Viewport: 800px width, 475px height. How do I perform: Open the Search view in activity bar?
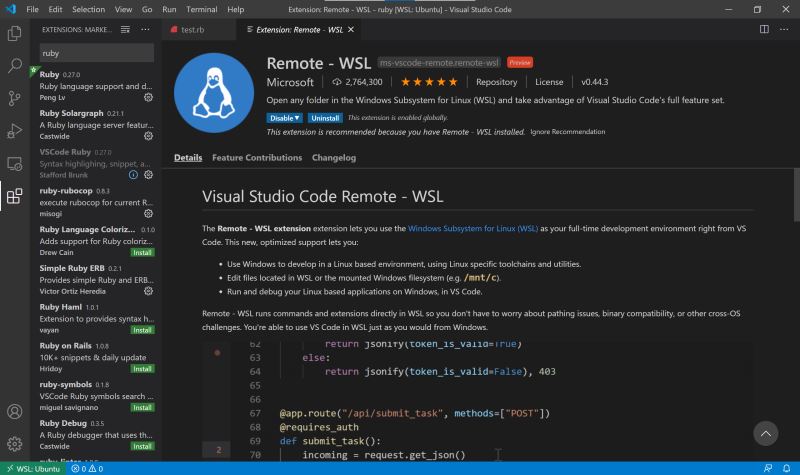[15, 66]
